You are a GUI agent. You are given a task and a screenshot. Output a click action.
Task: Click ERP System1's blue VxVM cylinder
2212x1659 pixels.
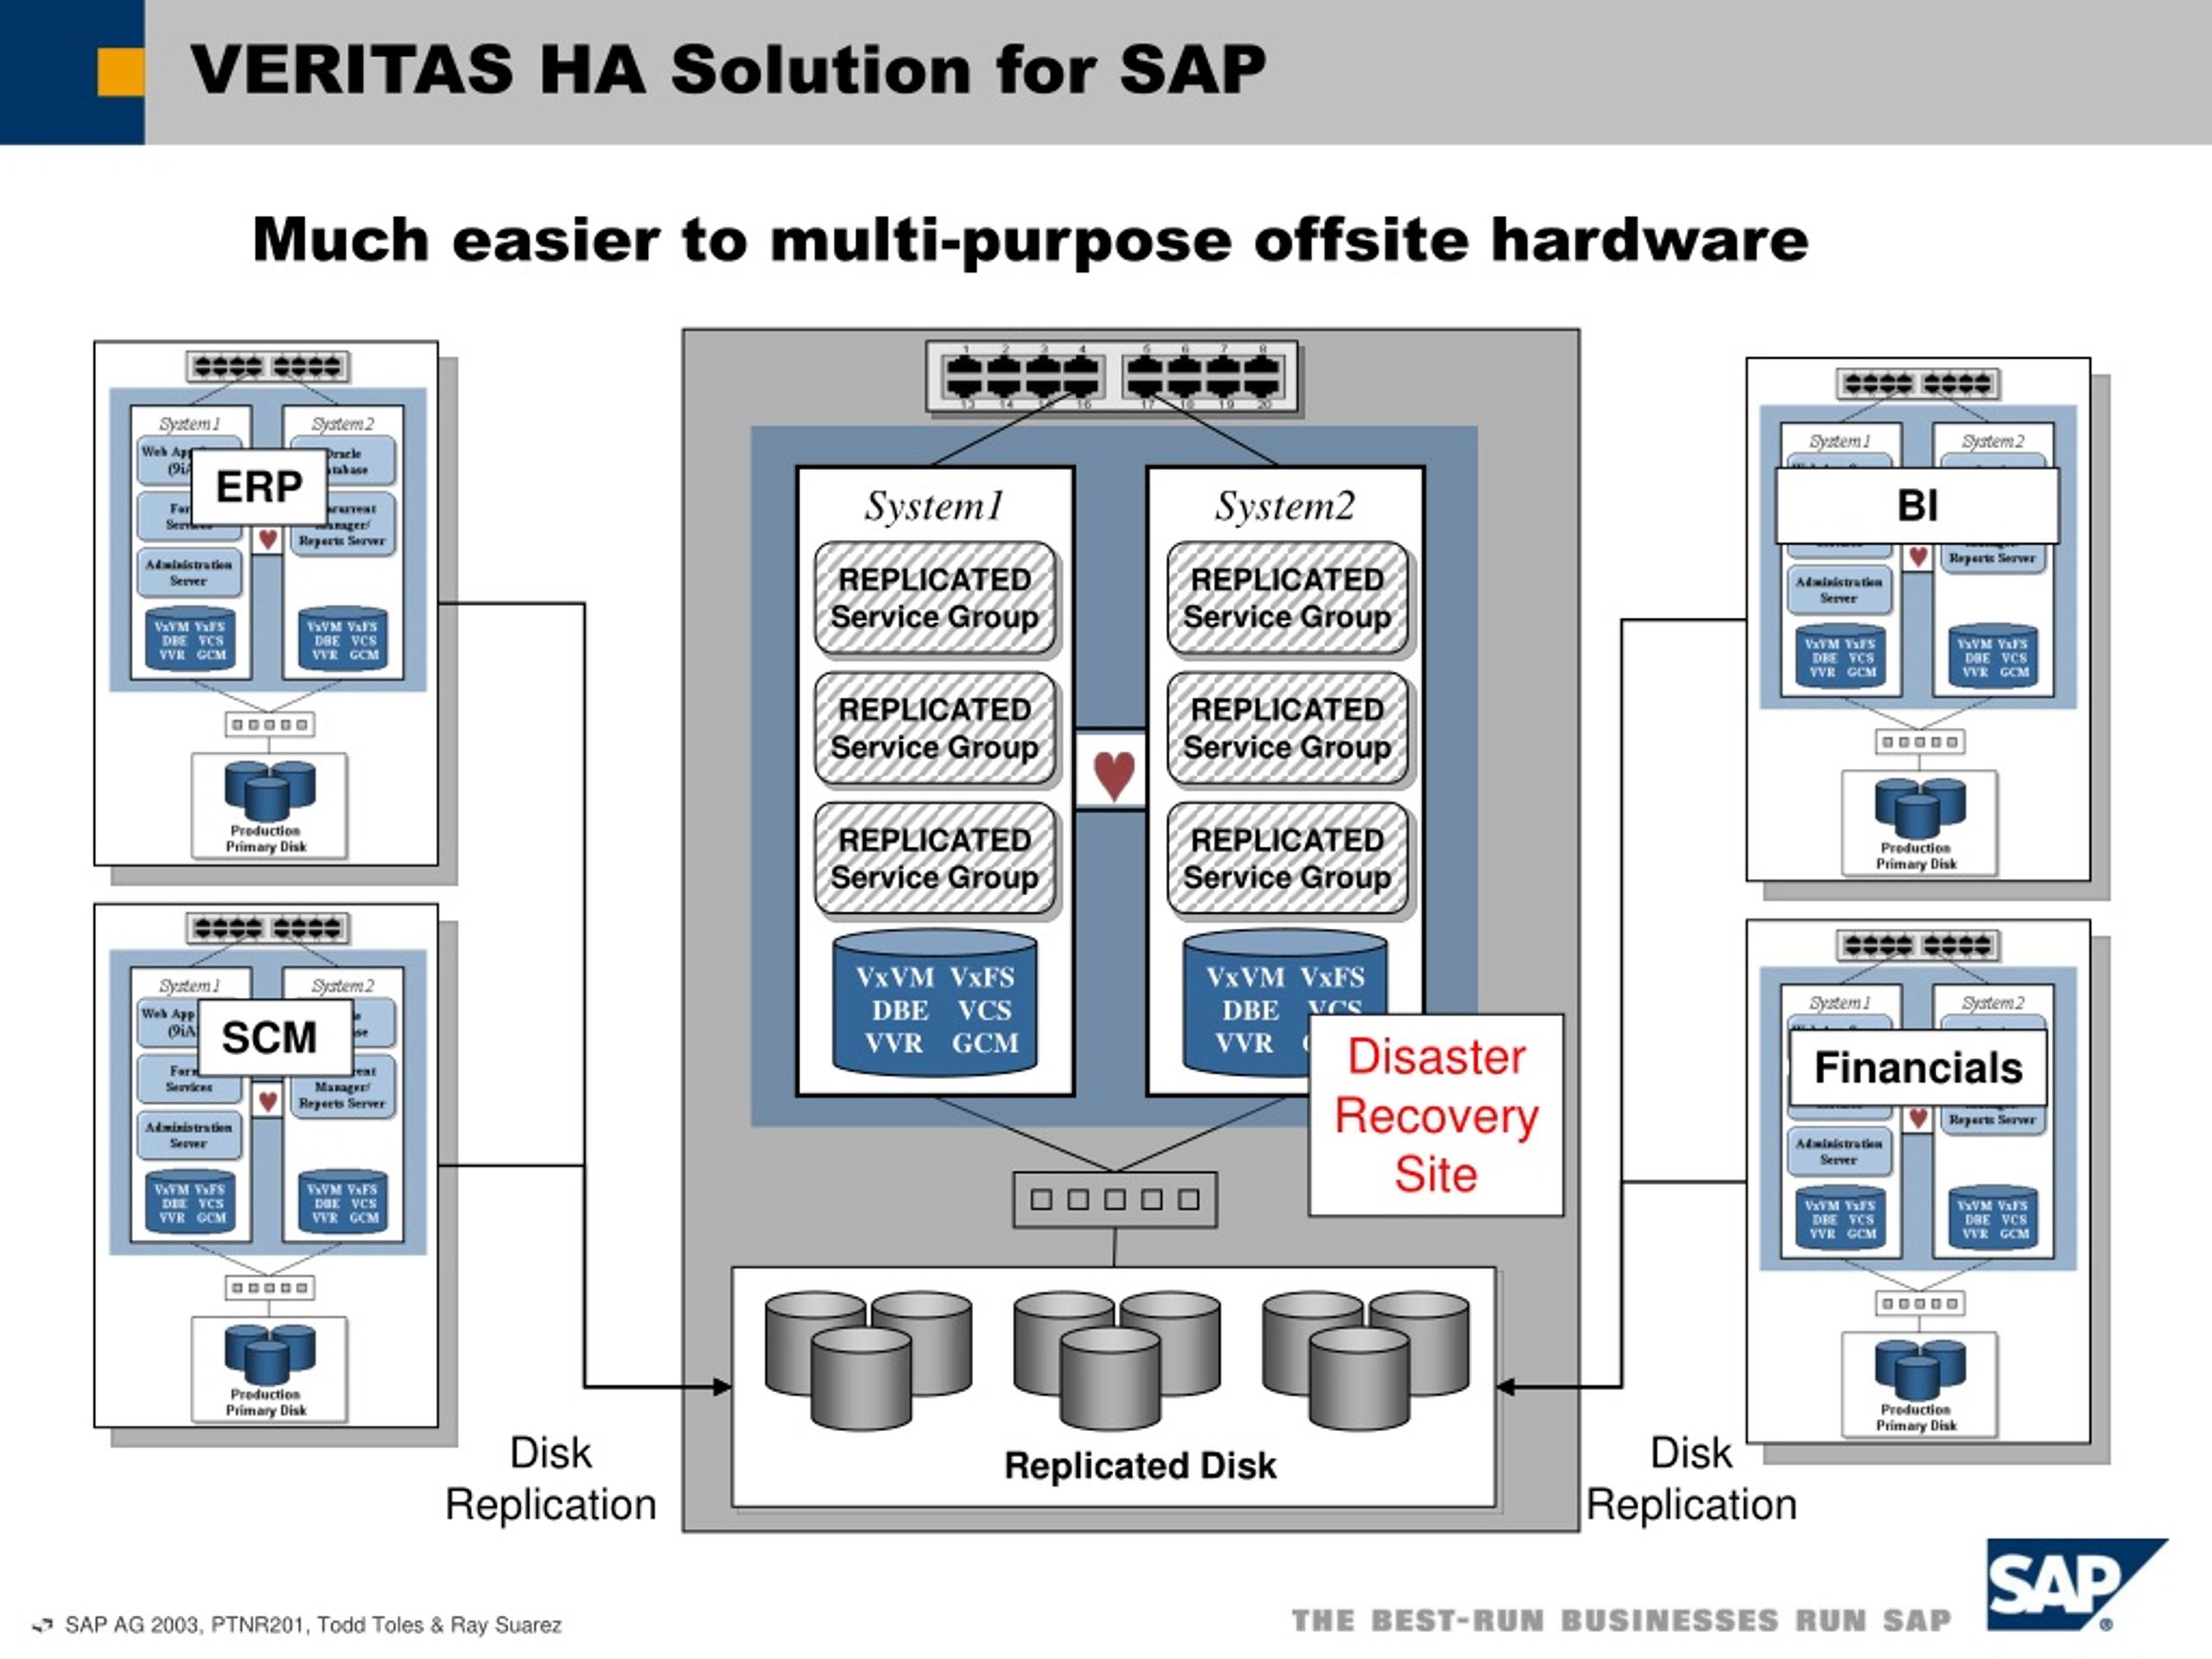pyautogui.click(x=190, y=638)
